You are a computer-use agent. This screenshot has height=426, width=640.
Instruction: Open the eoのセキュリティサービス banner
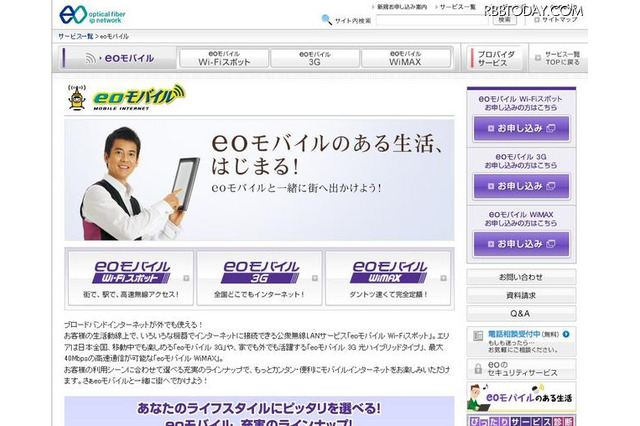pos(521,369)
